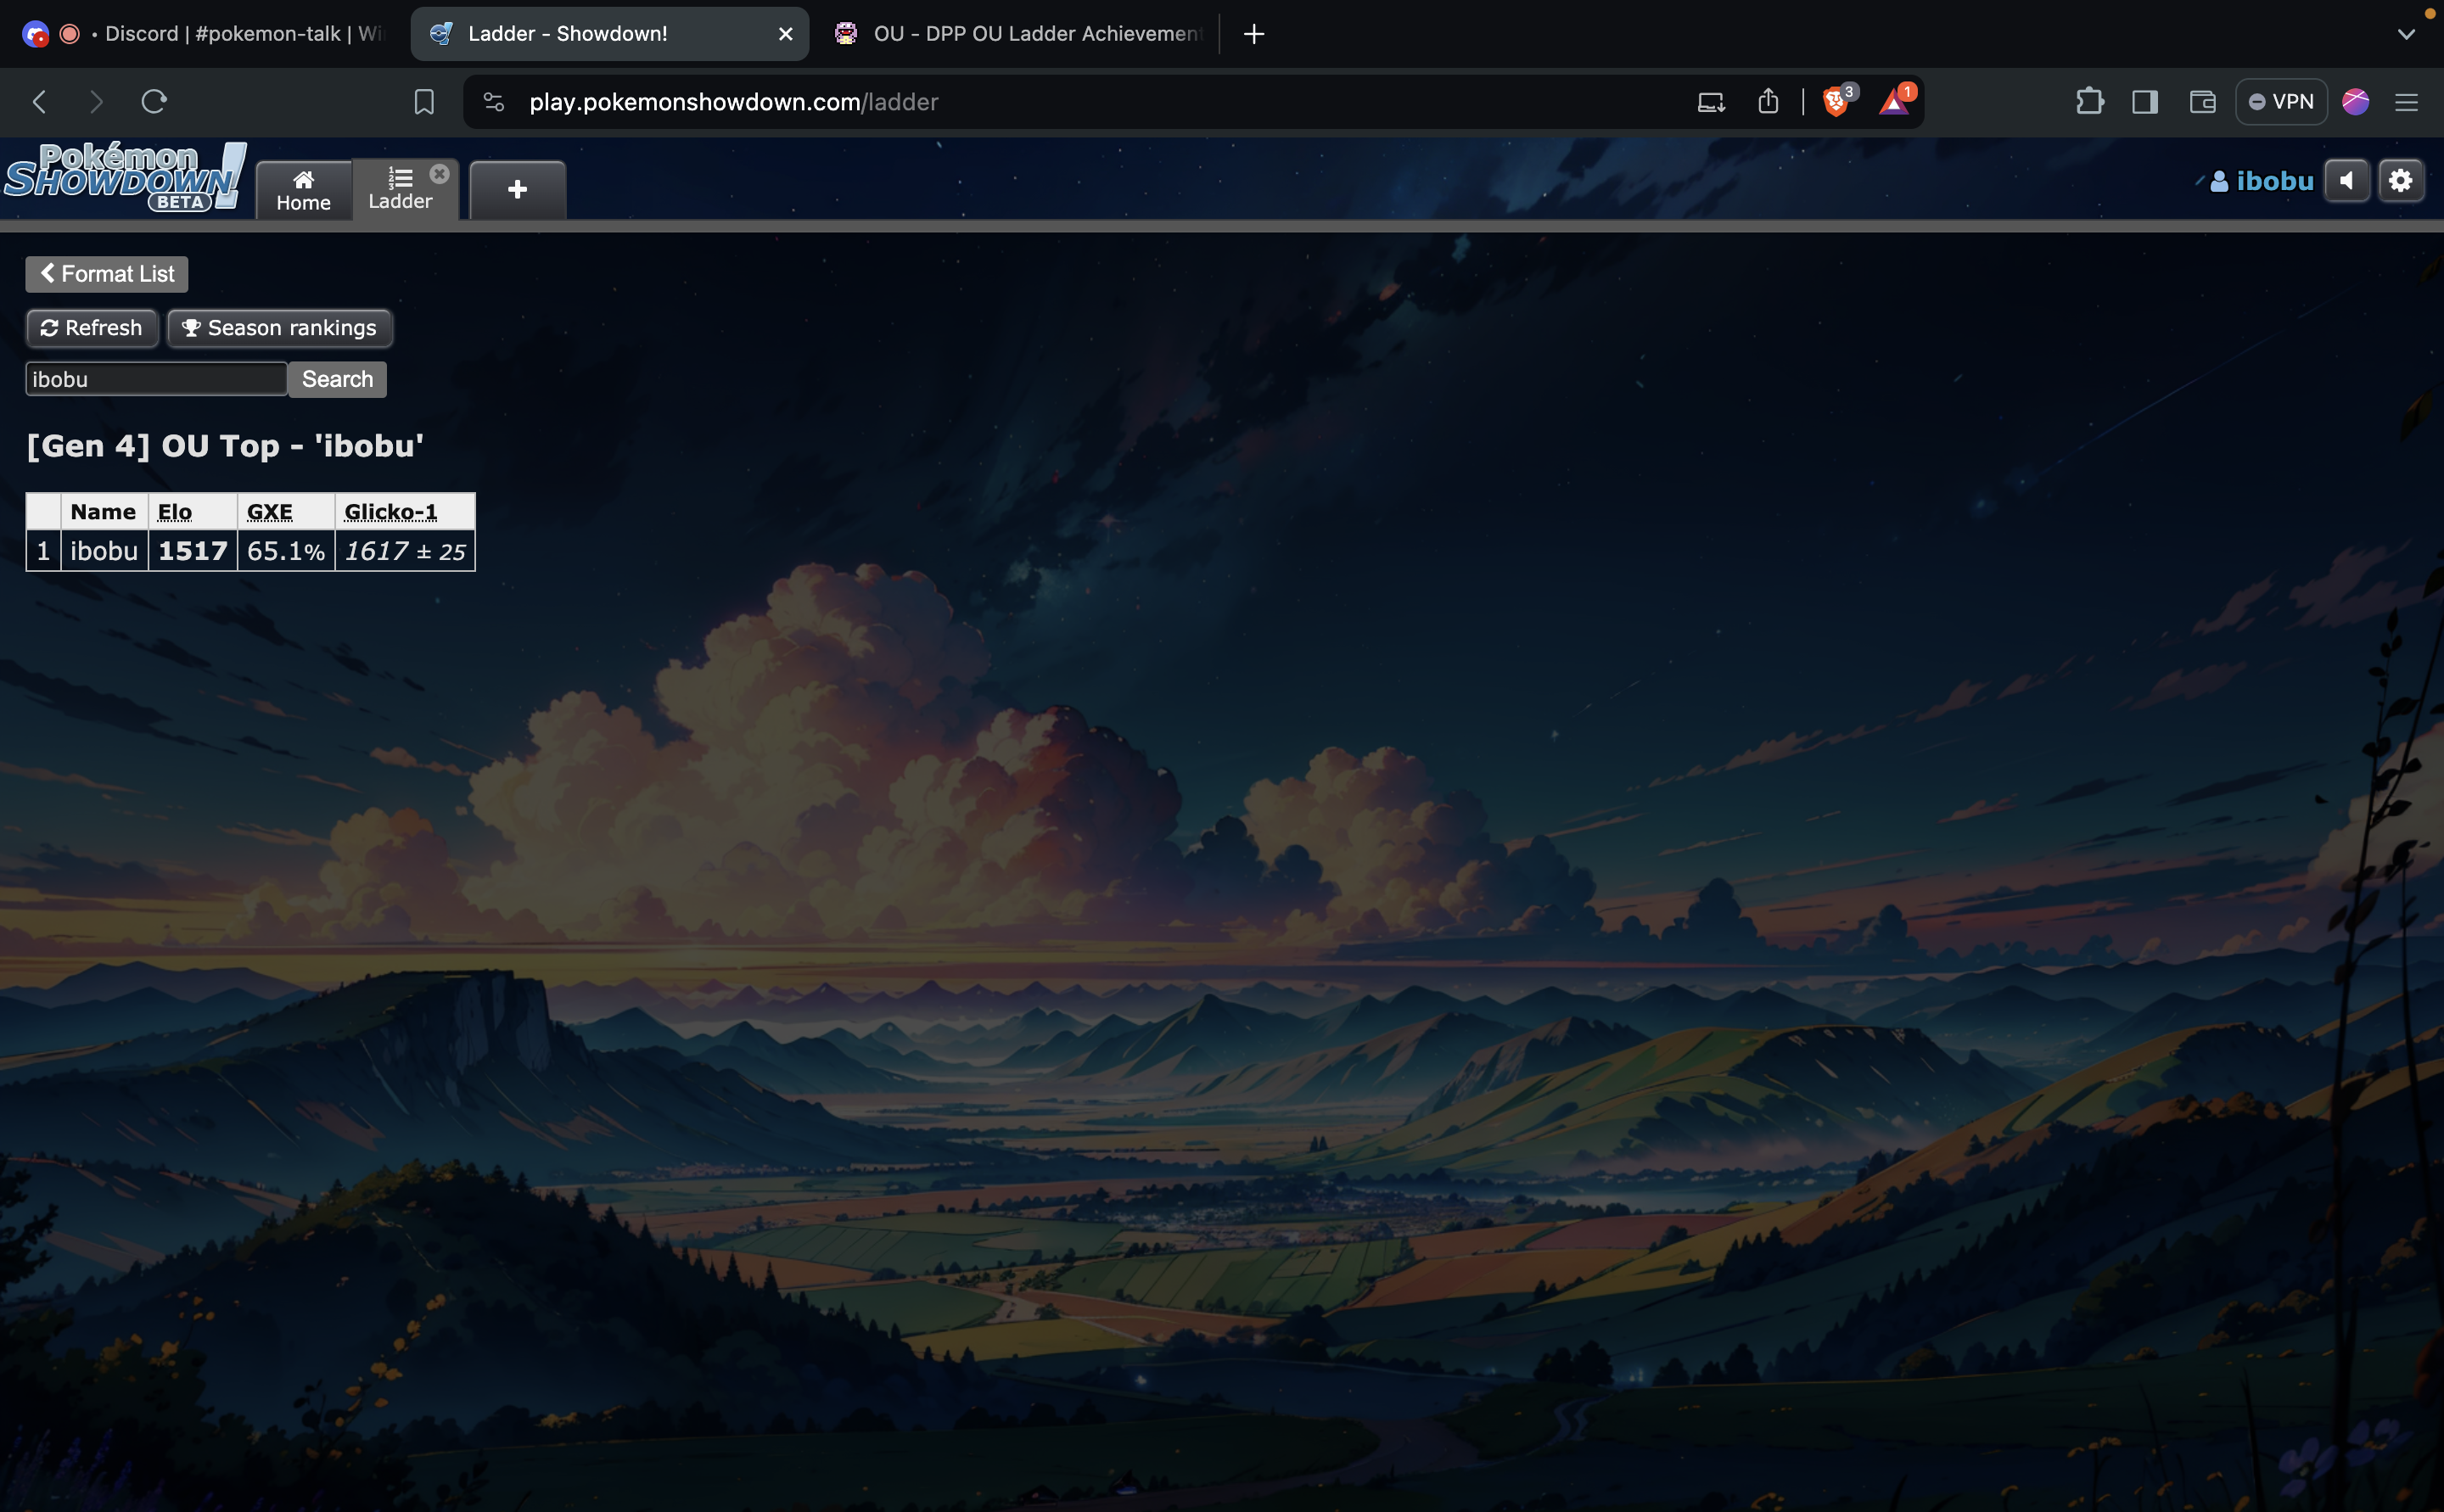The image size is (2444, 1512).
Task: Open Brave Wallet icon
Action: [x=2202, y=102]
